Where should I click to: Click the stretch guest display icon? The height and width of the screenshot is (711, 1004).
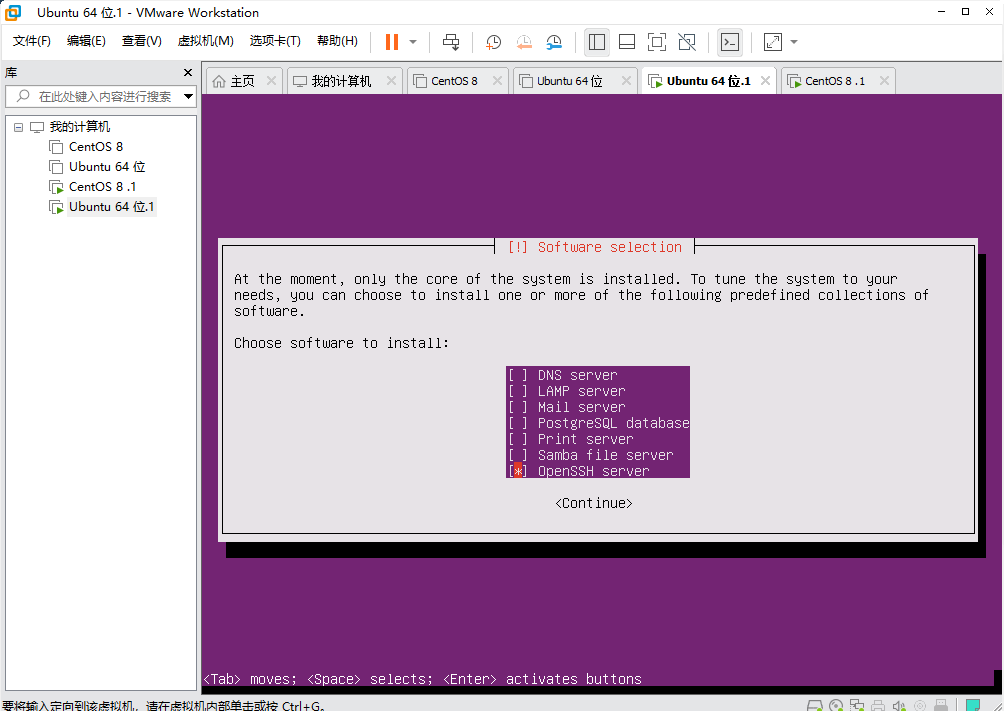point(773,42)
